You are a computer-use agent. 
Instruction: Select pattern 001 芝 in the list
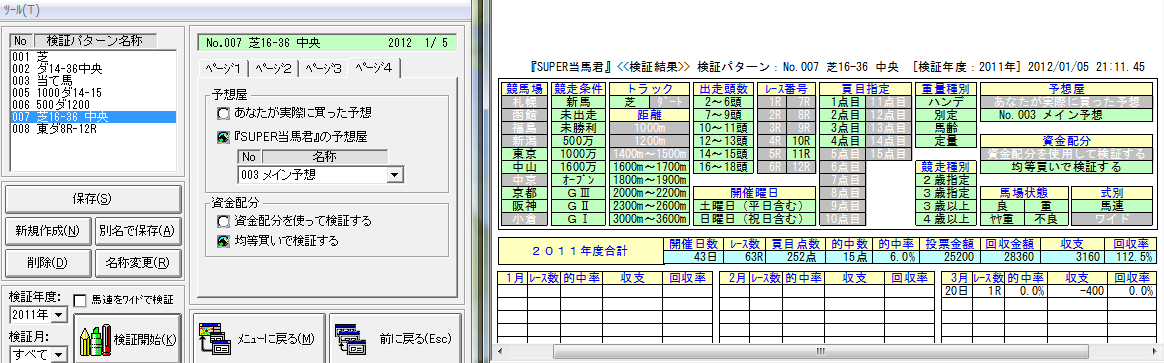(x=93, y=56)
